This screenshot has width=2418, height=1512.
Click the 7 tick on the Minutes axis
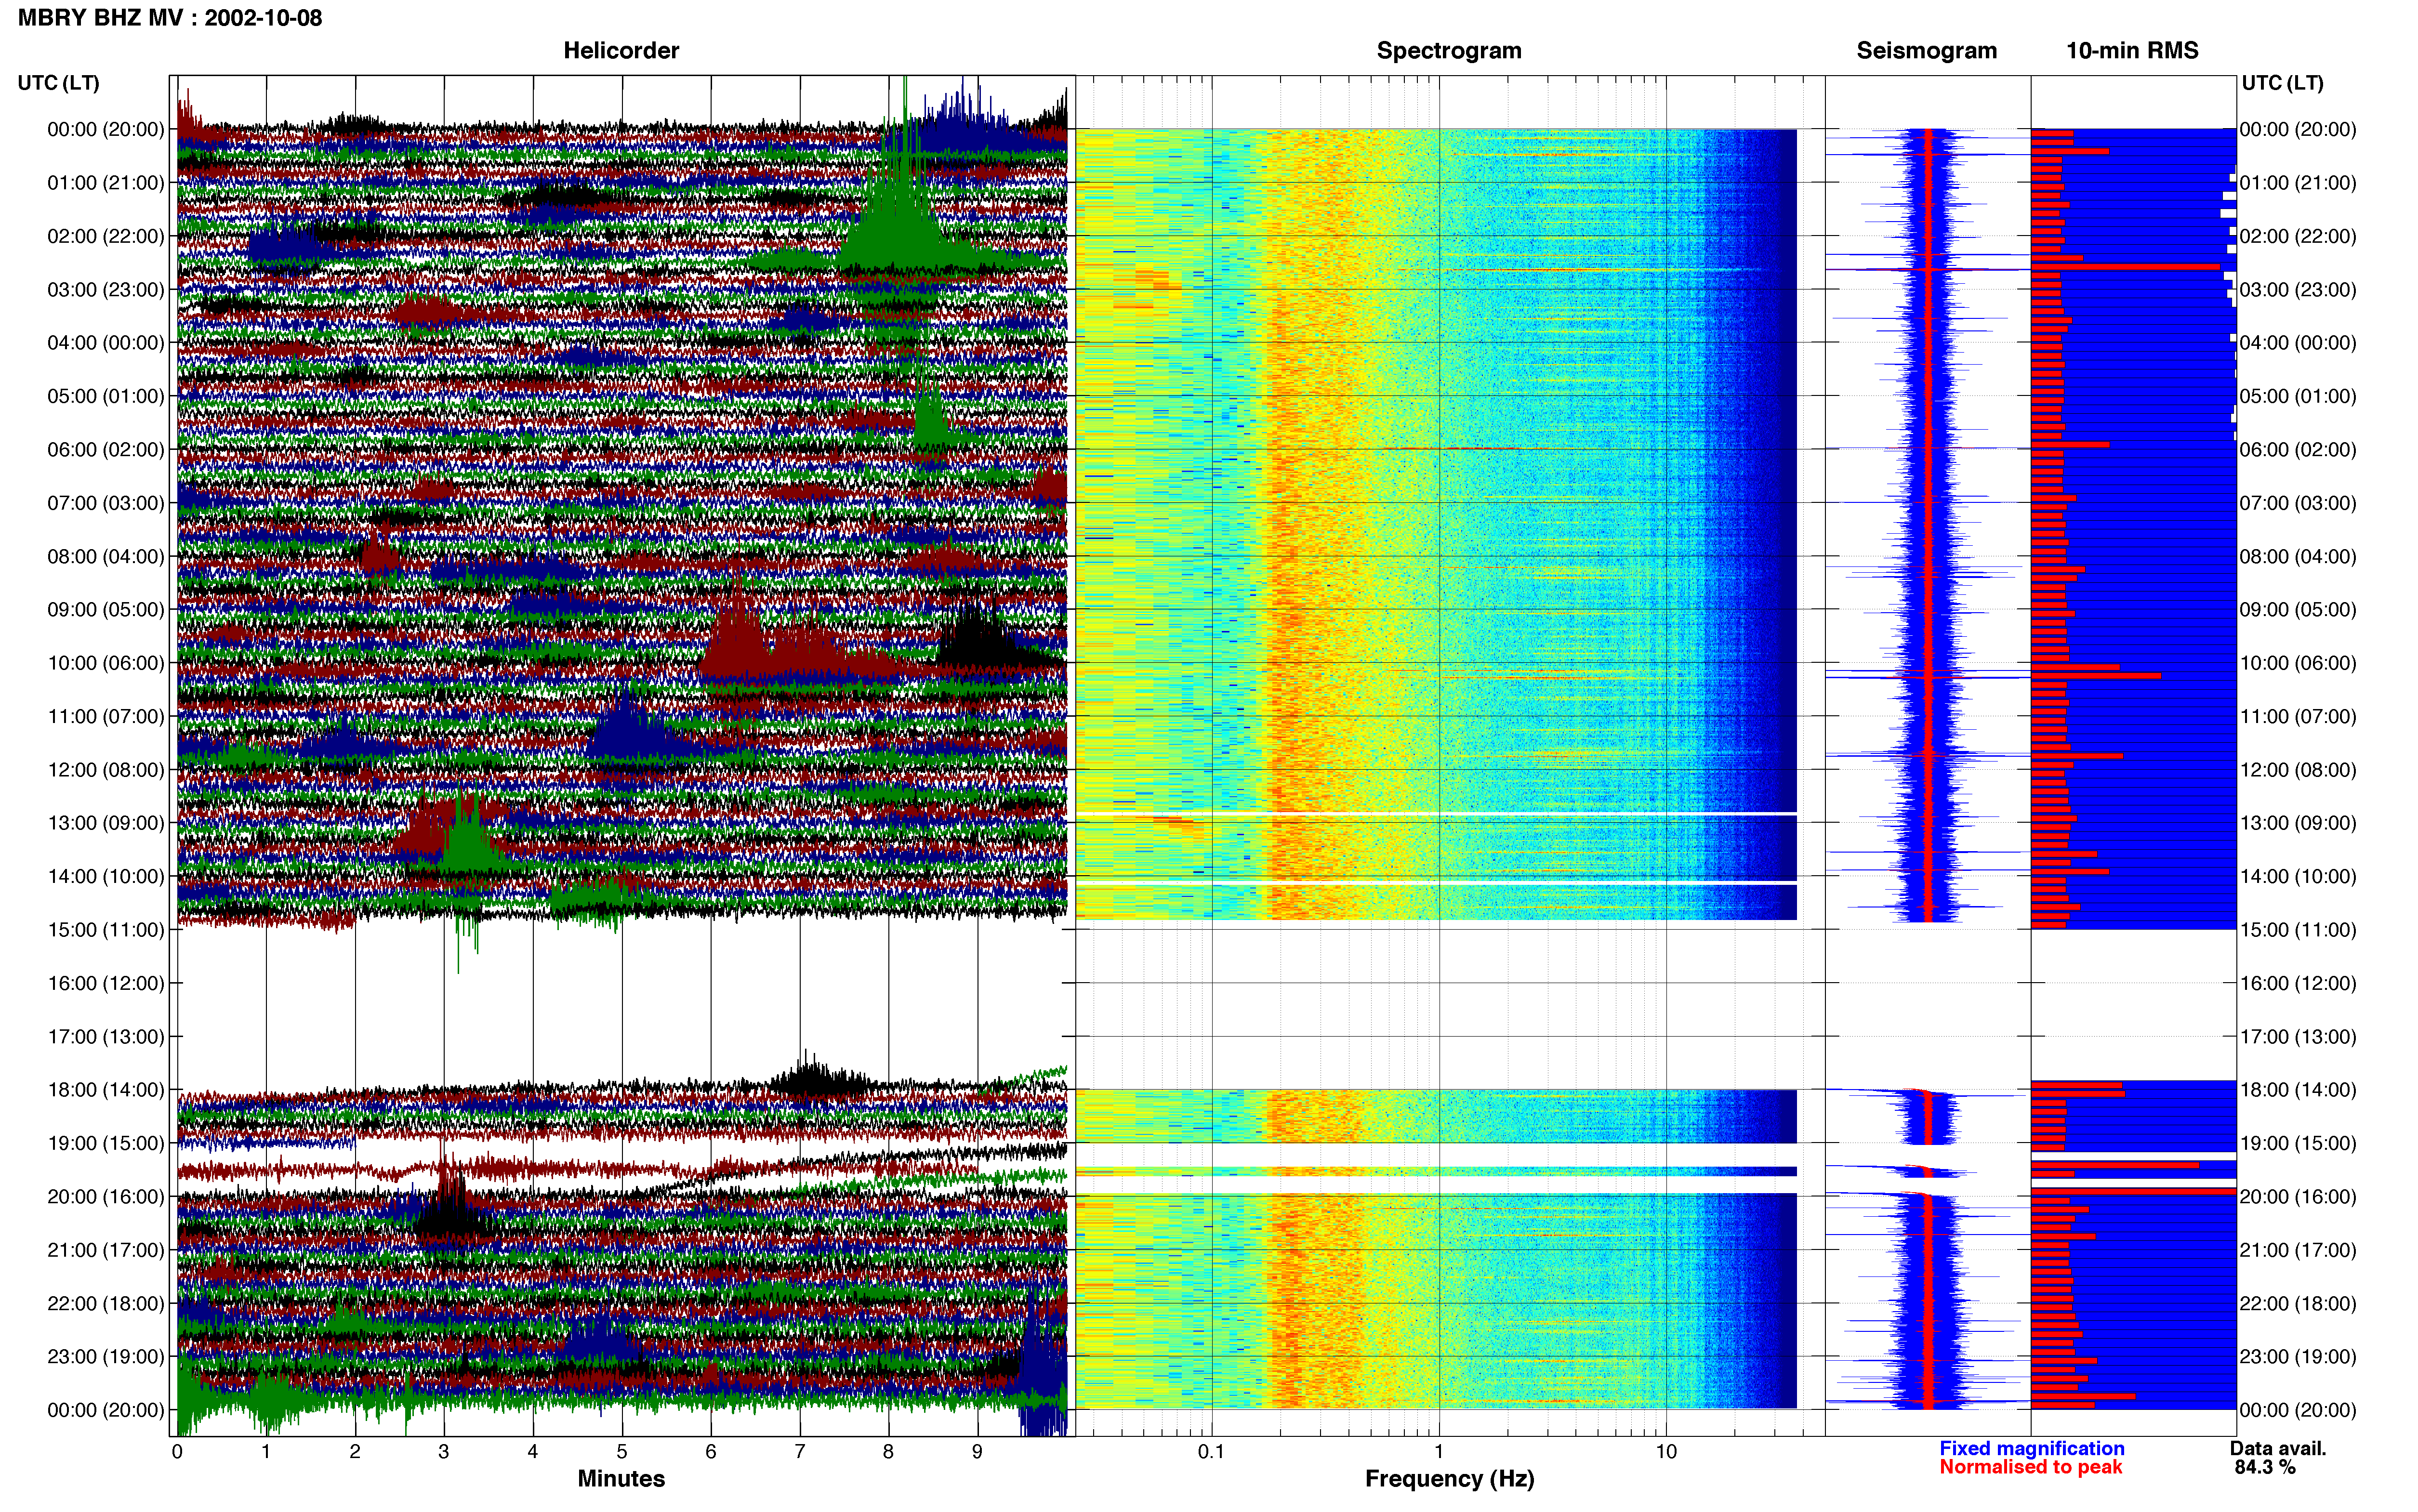pyautogui.click(x=800, y=1452)
